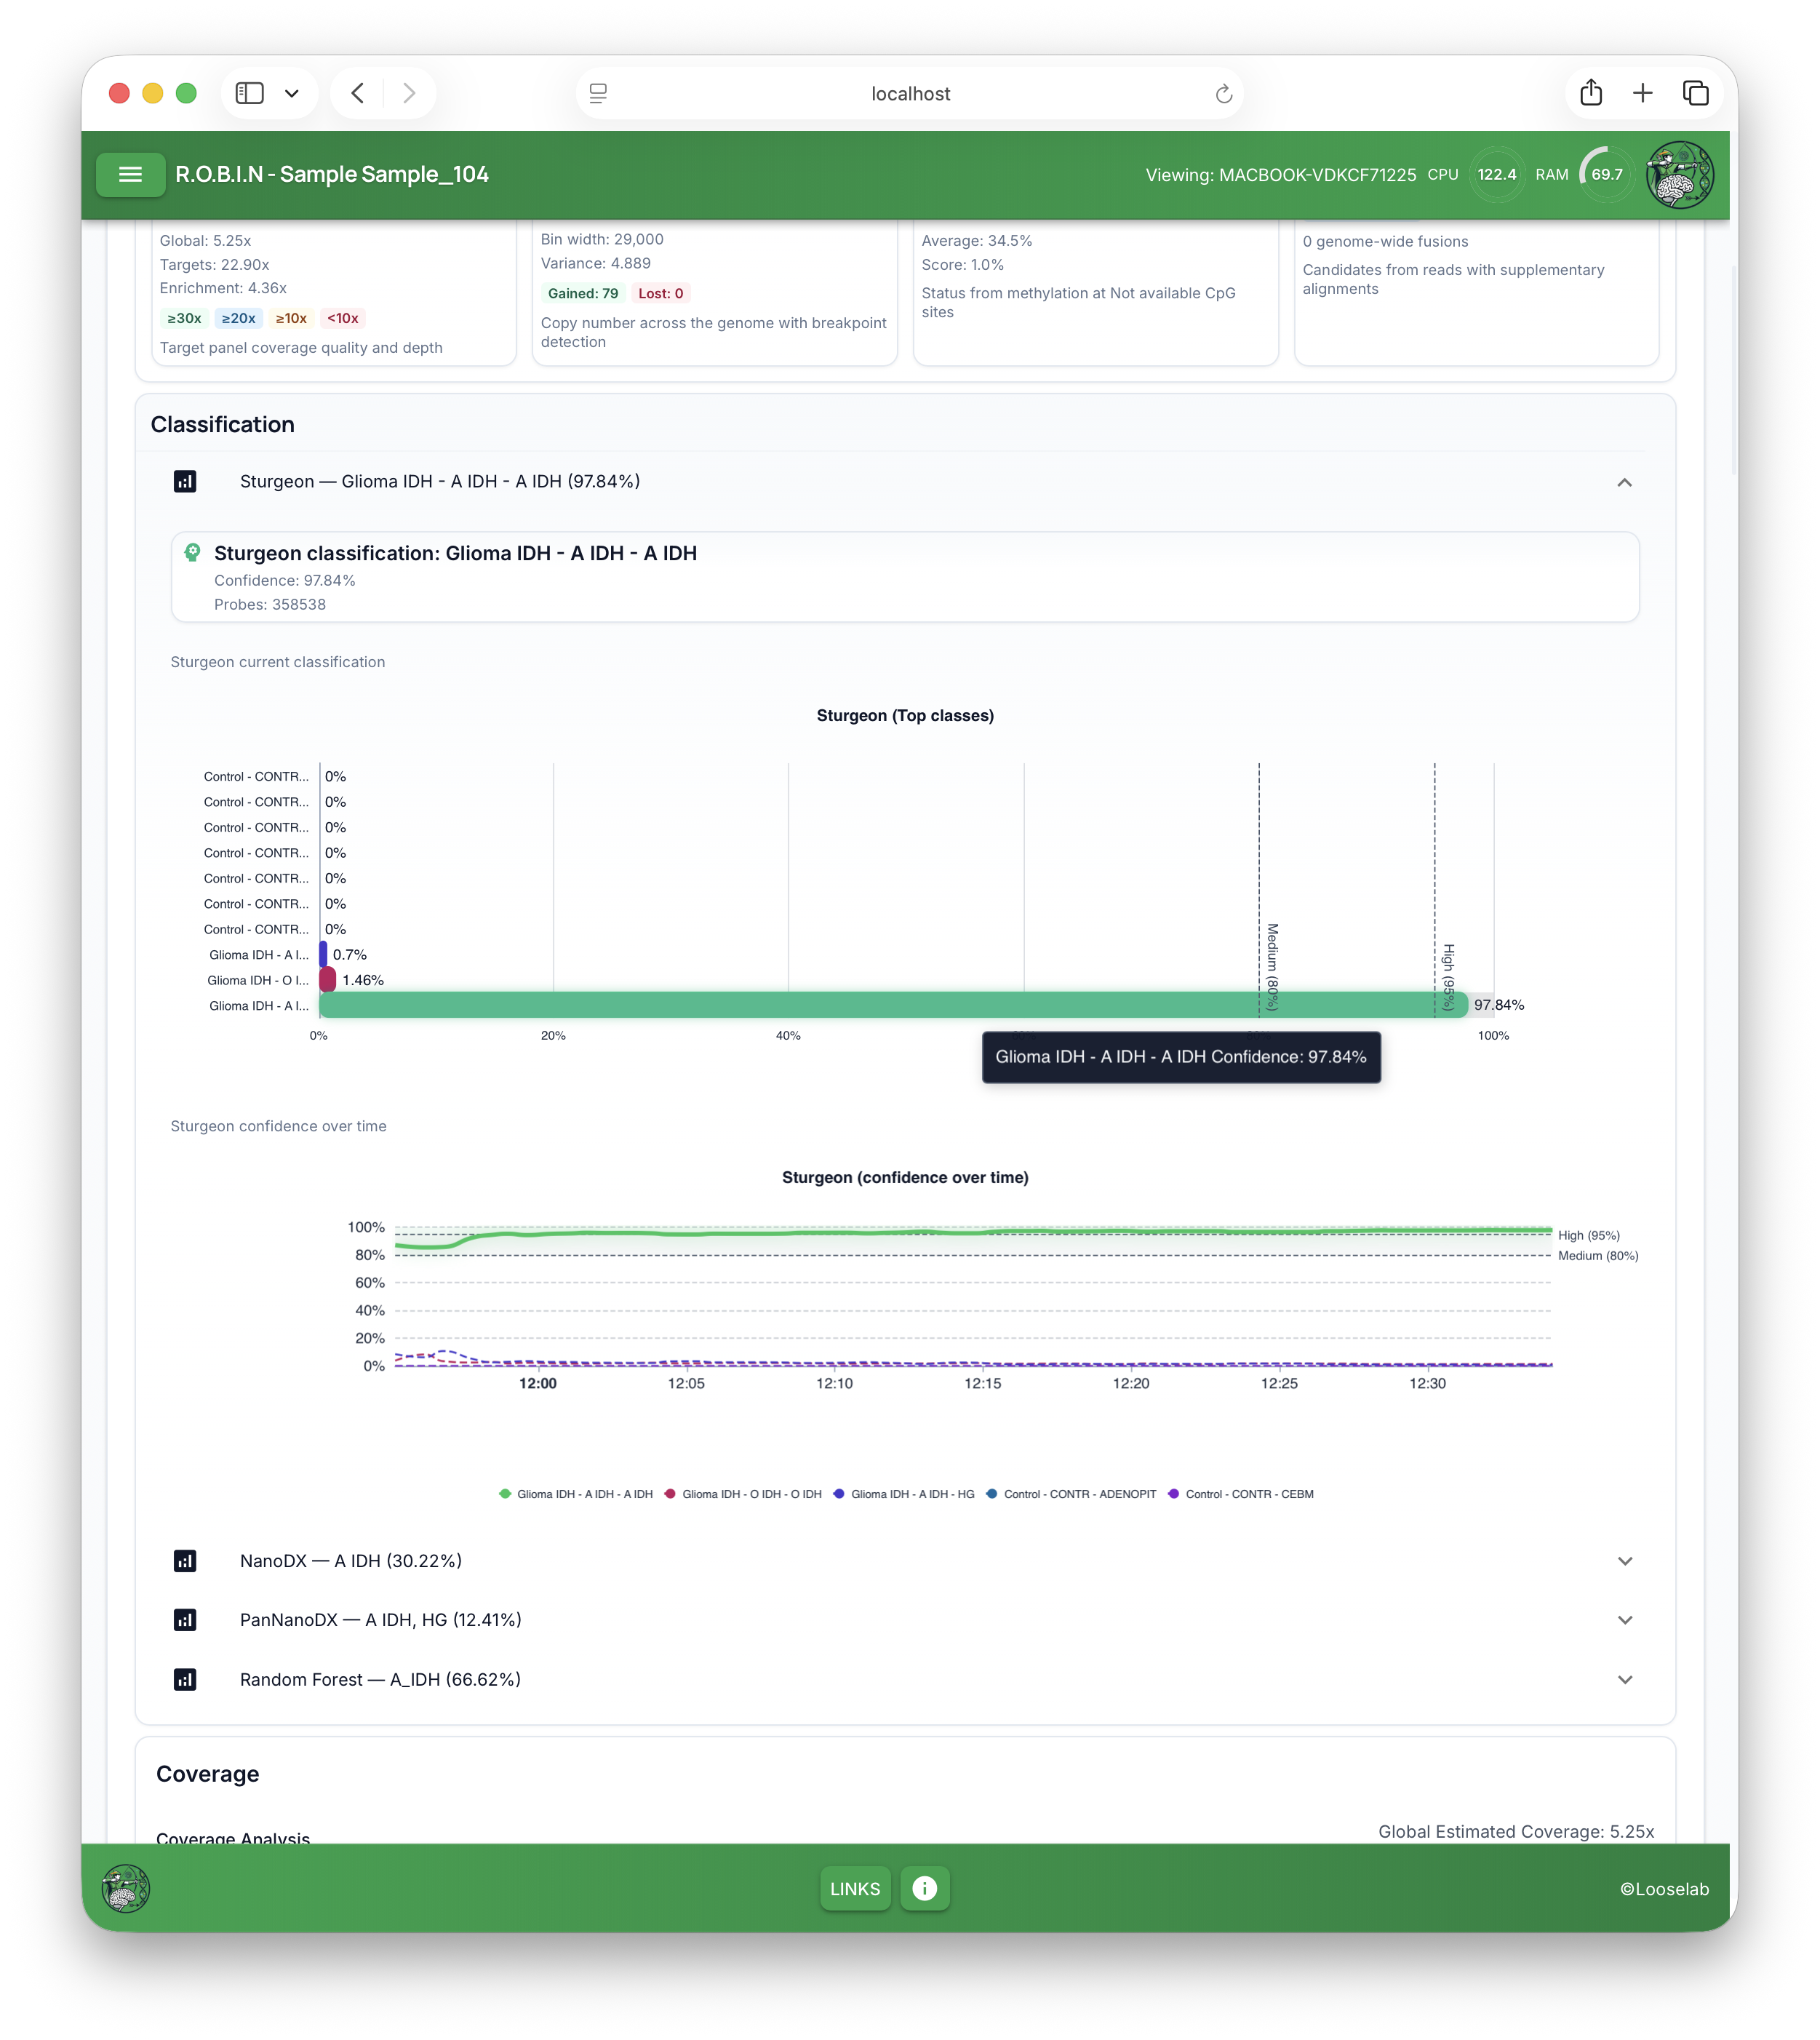Click the chart icon beside the NanoDX row

185,1561
